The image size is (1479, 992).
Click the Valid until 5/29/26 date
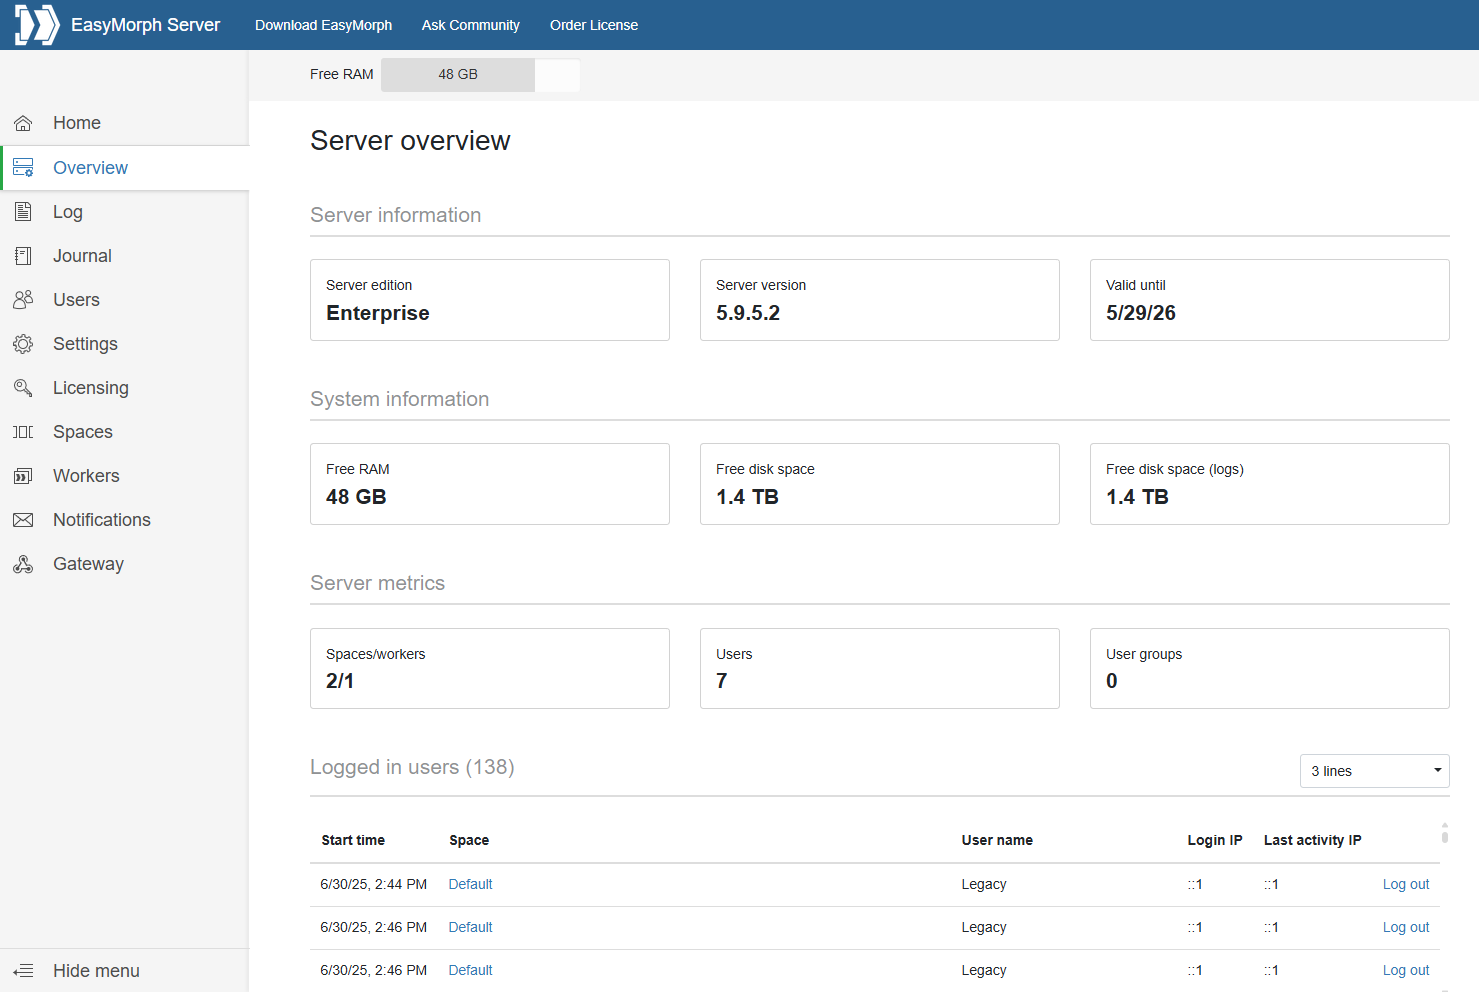coord(1141,313)
